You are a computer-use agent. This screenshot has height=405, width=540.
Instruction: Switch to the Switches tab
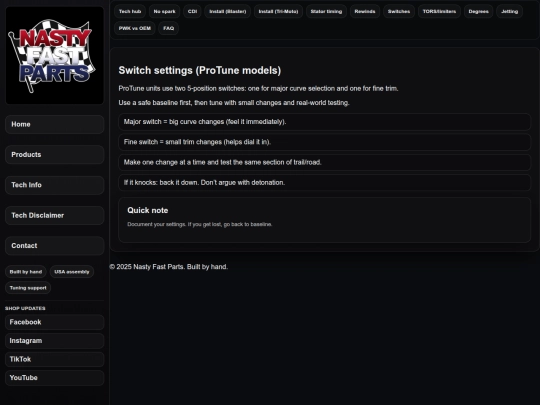[x=399, y=11]
